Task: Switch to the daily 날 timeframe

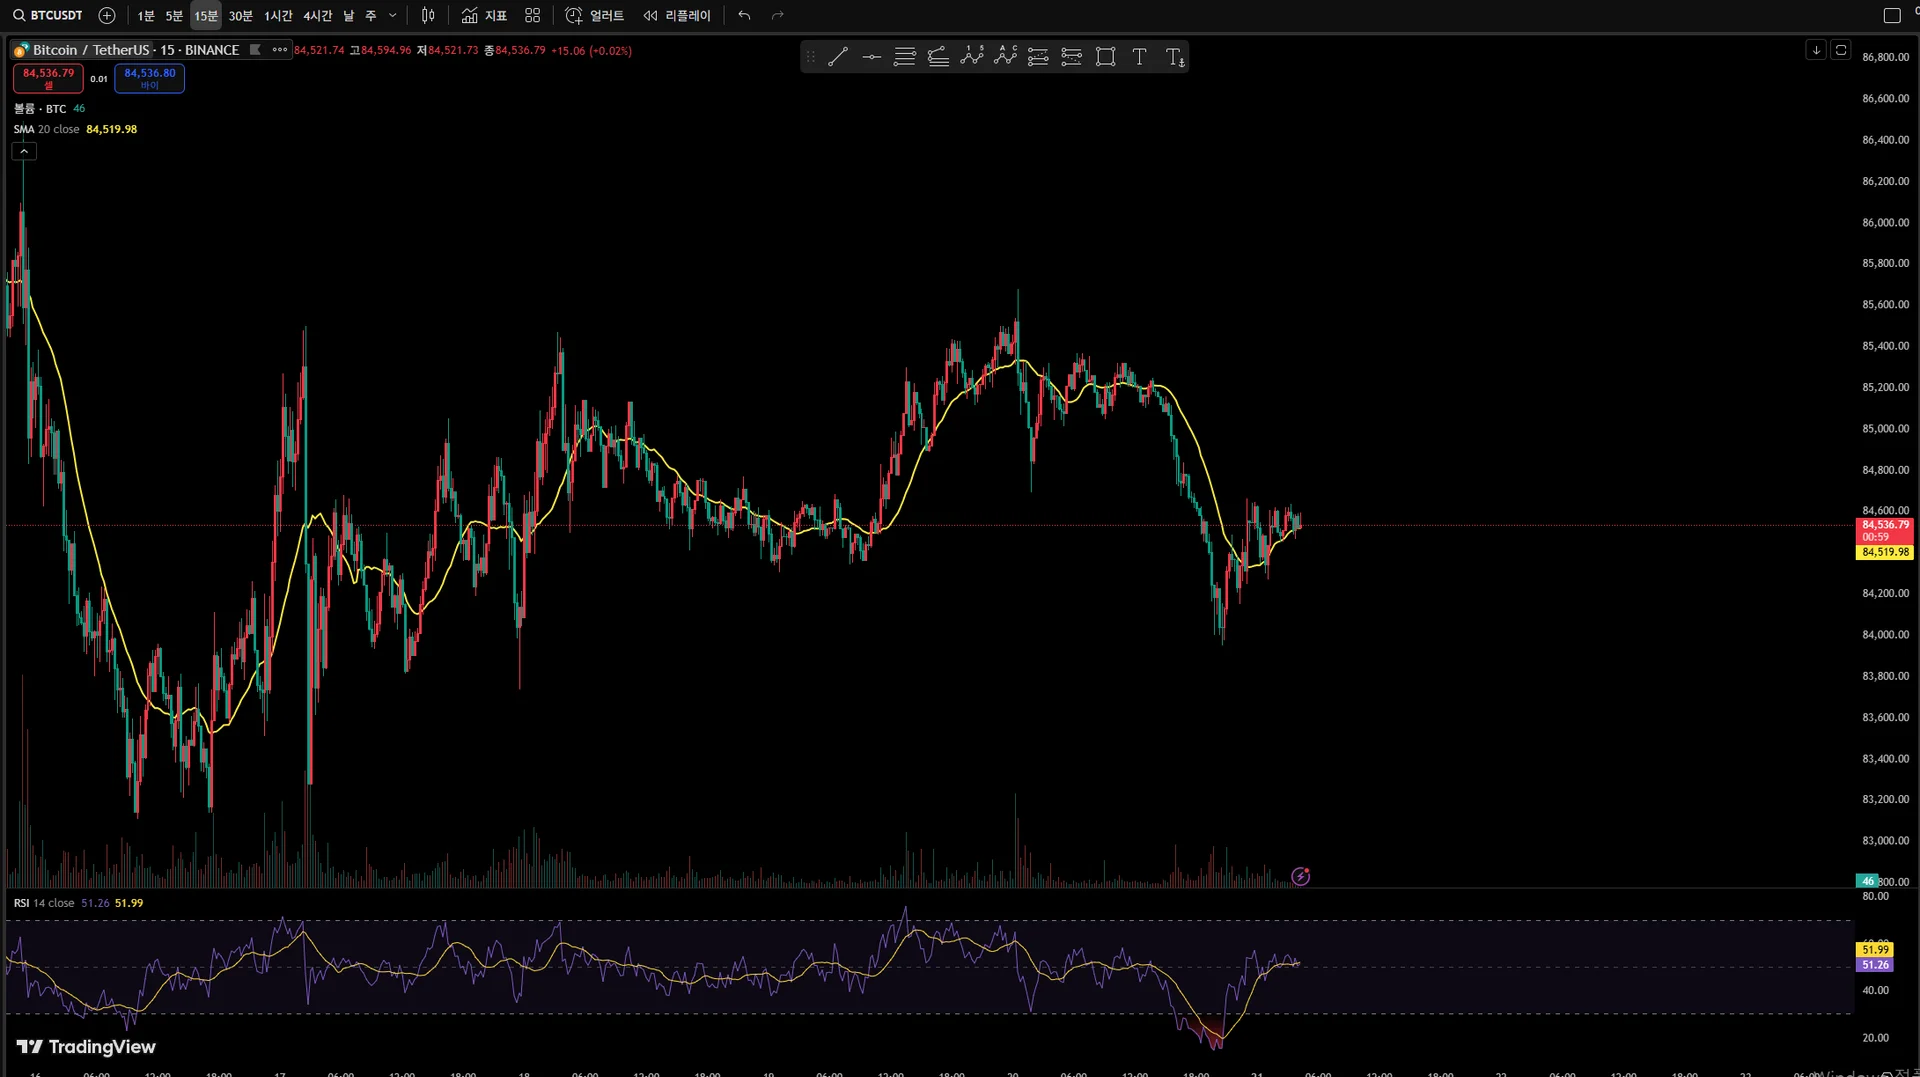Action: click(349, 16)
